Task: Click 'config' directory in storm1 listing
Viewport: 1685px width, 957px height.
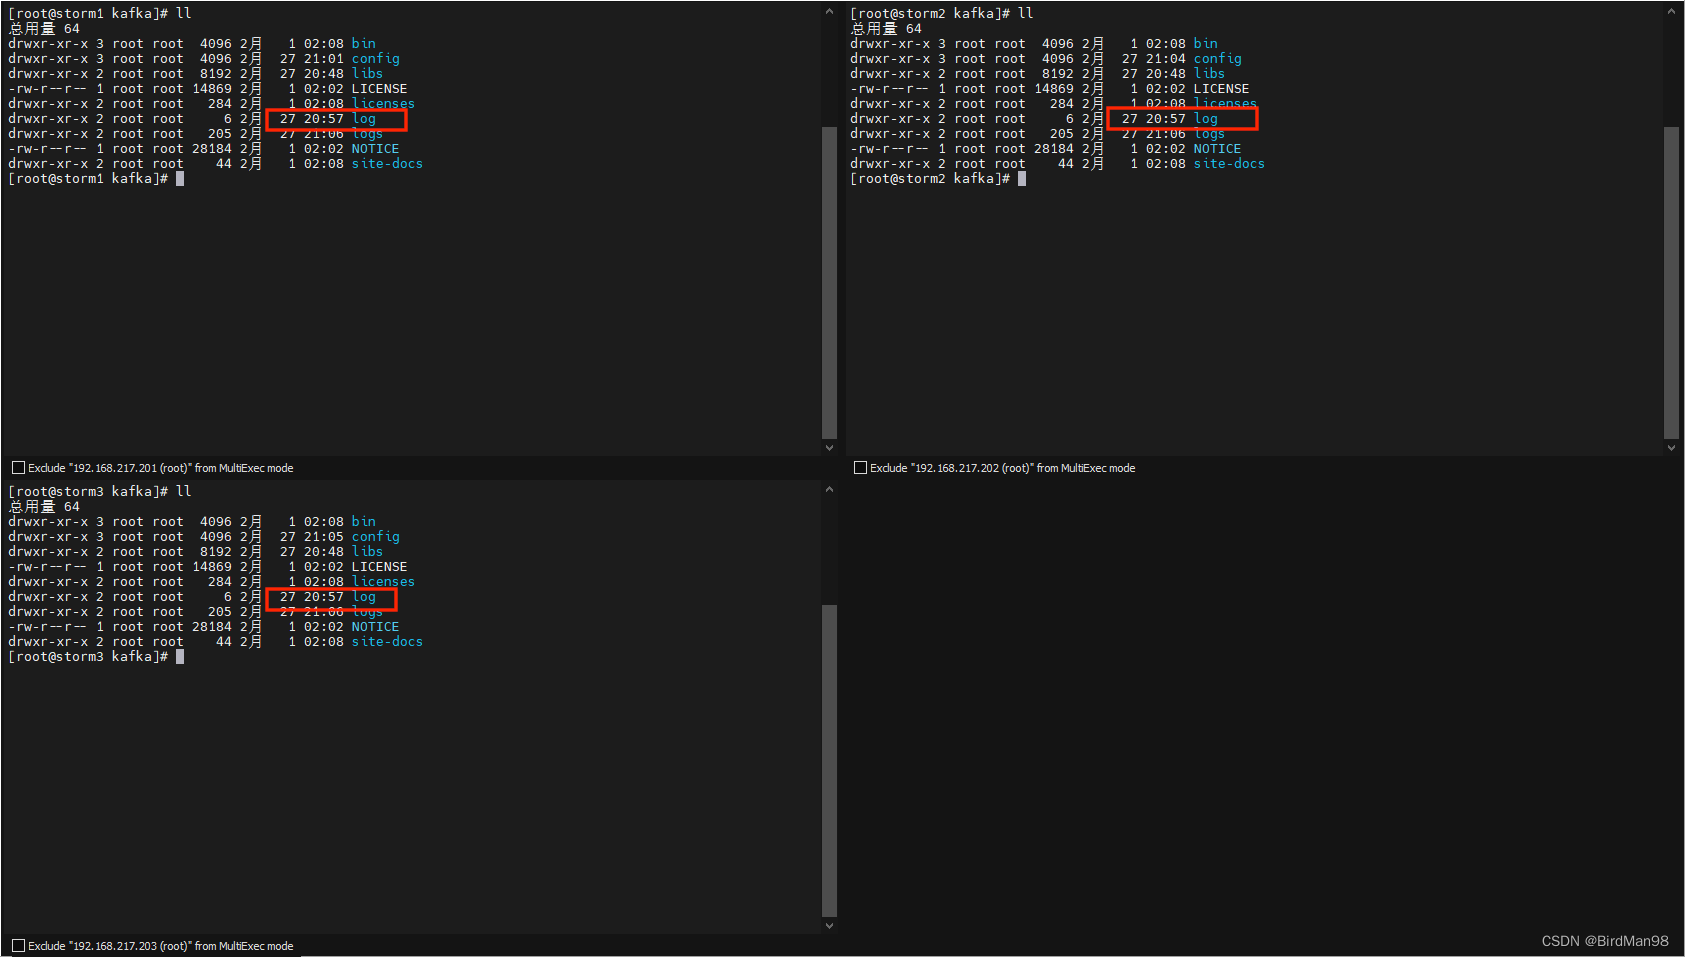Action: (x=376, y=59)
